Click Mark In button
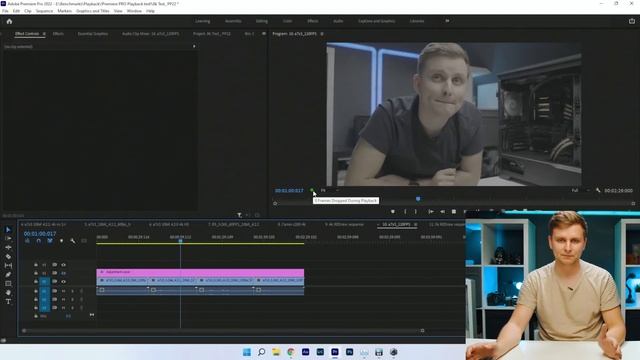 [x=405, y=211]
